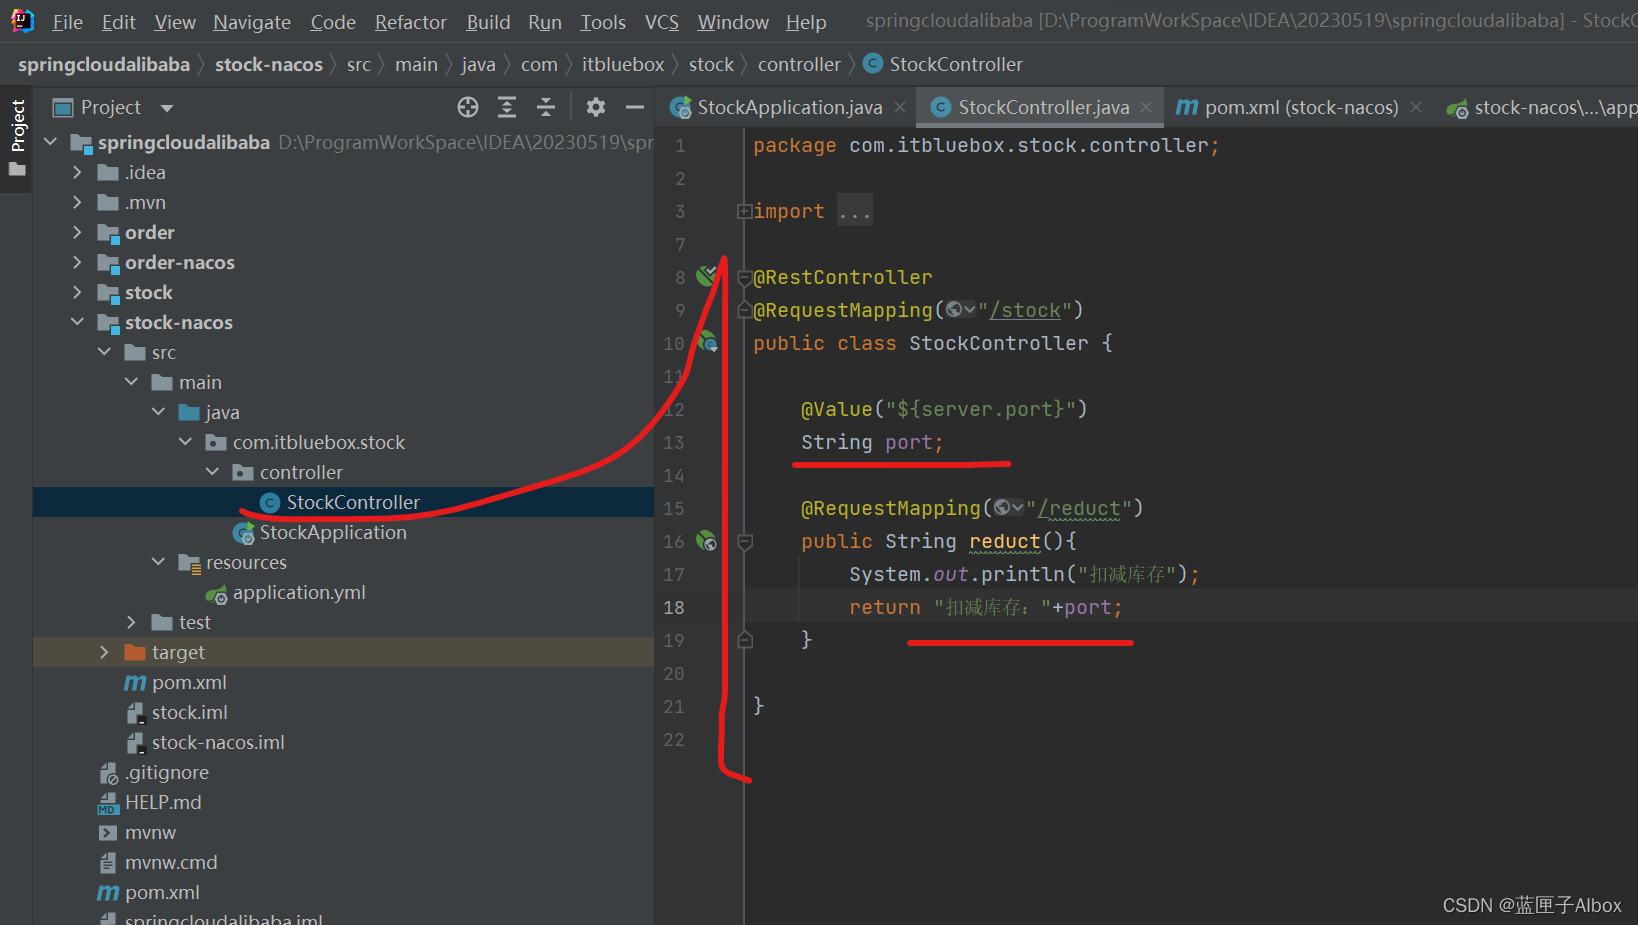Click the locate/select opened file crosshair icon
1638x925 pixels.
click(x=468, y=107)
